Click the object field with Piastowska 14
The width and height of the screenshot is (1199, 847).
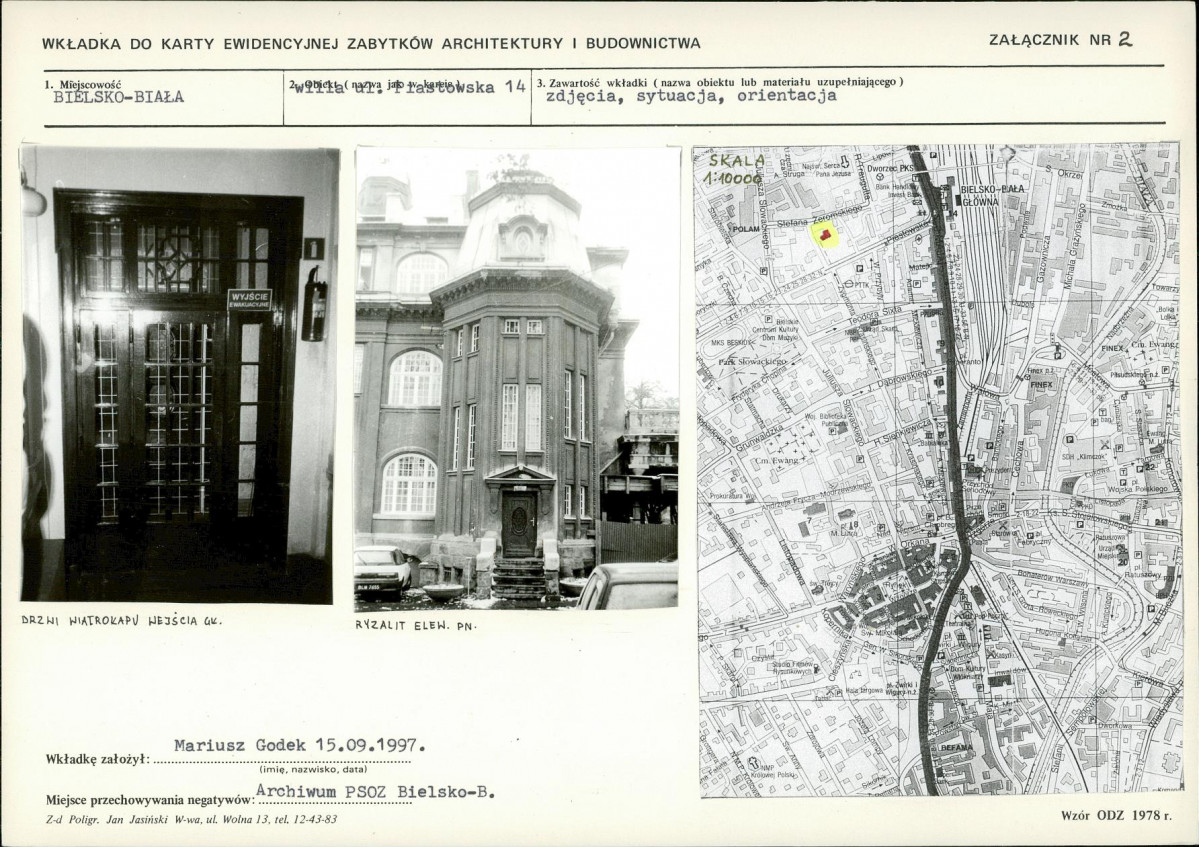[407, 88]
